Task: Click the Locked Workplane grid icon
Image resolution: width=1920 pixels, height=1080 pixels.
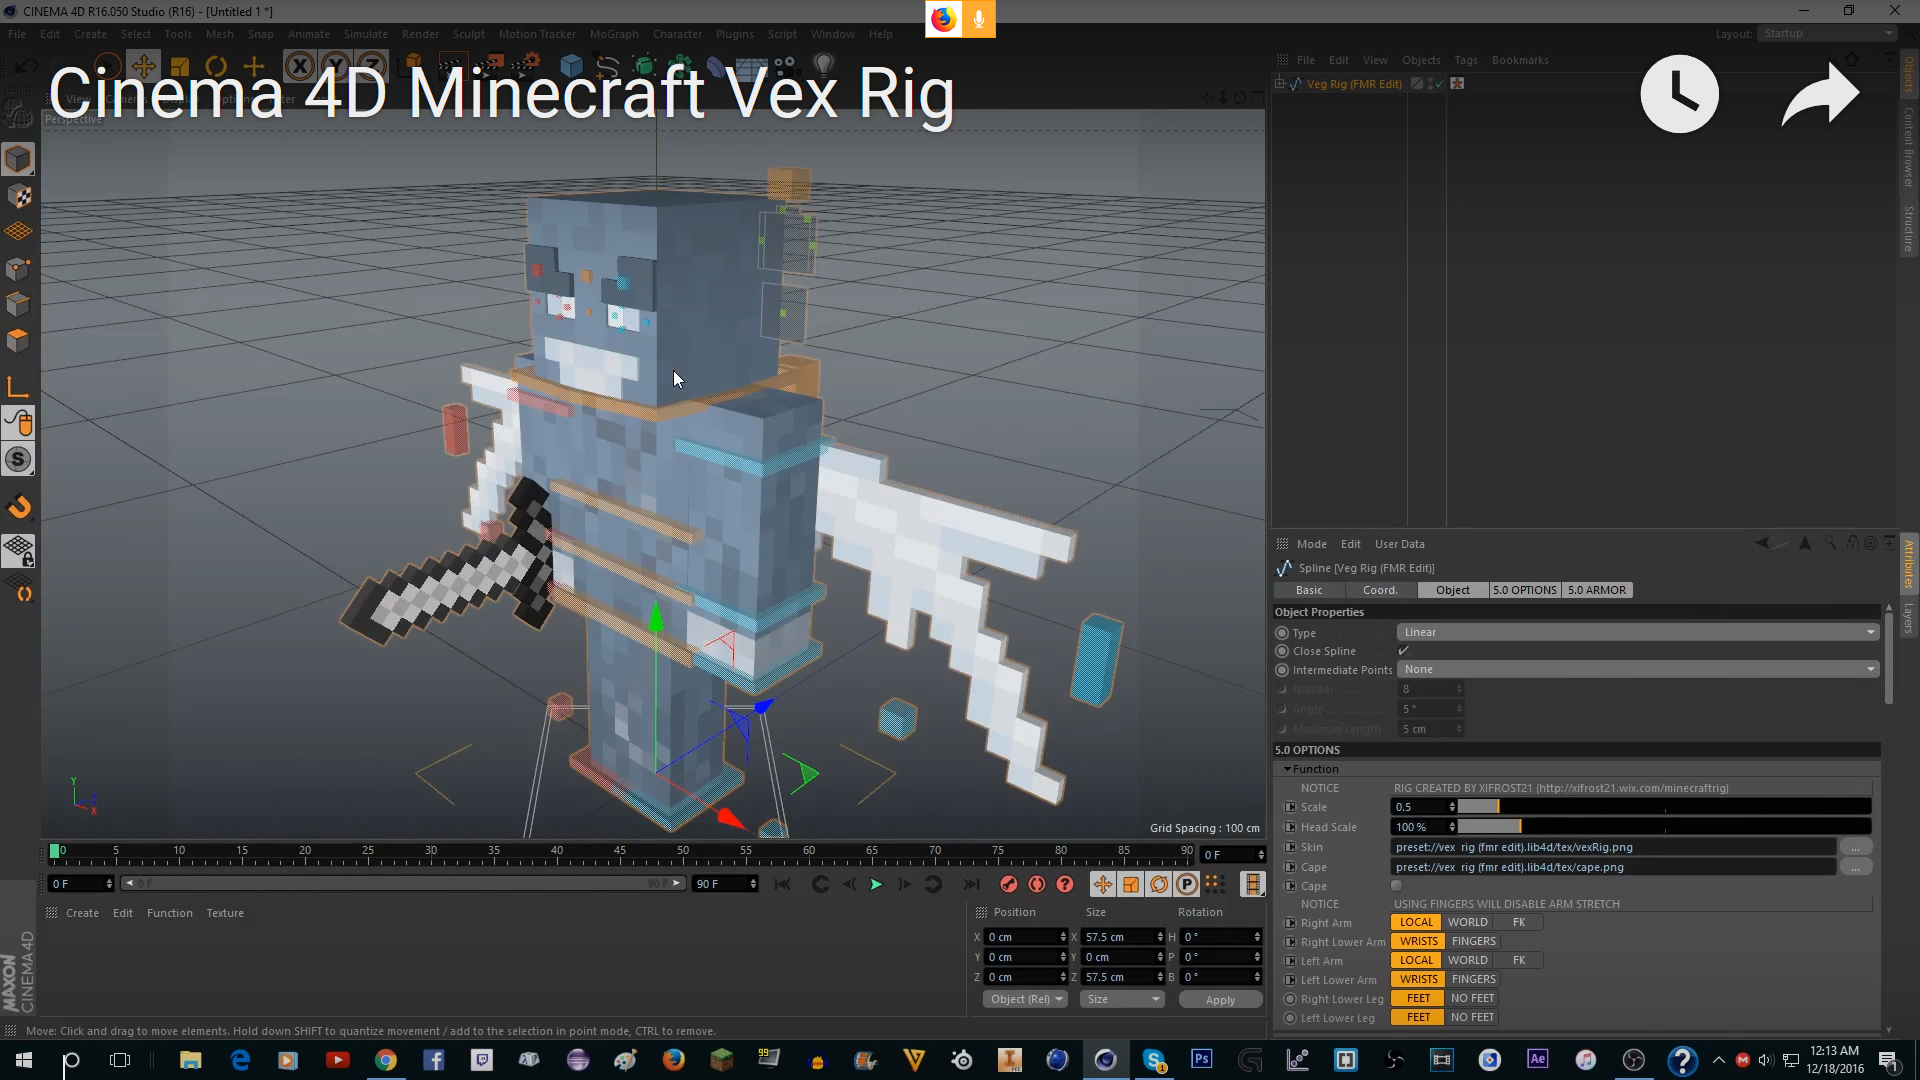Action: [x=18, y=550]
